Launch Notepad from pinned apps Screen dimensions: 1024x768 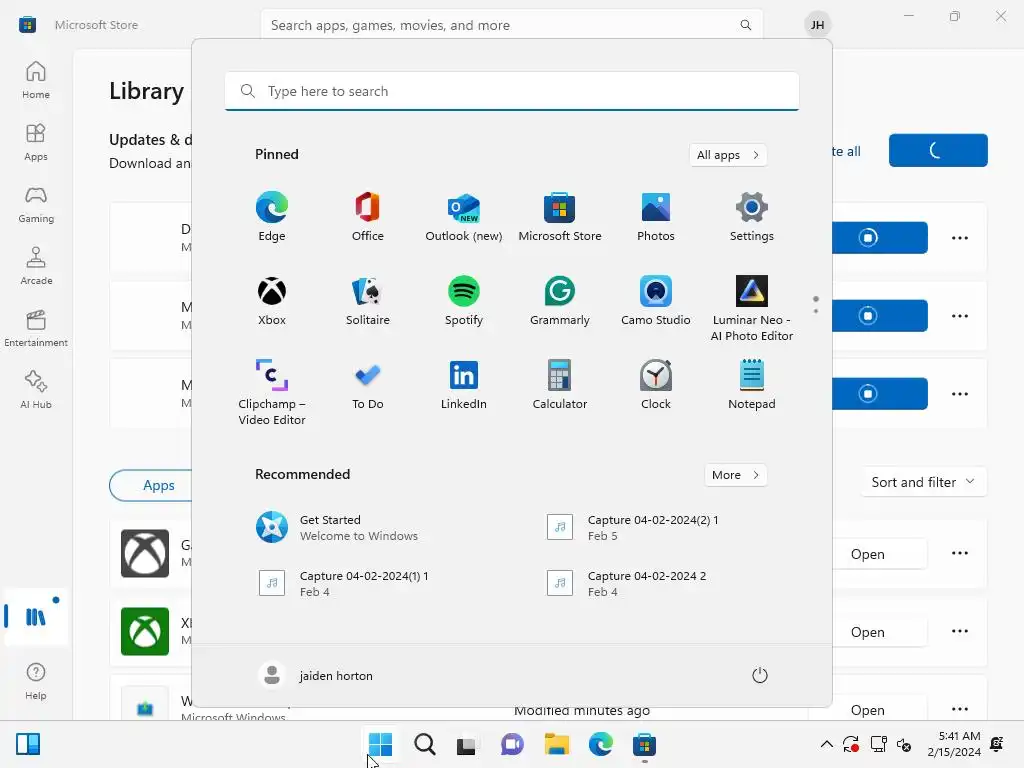coord(752,385)
